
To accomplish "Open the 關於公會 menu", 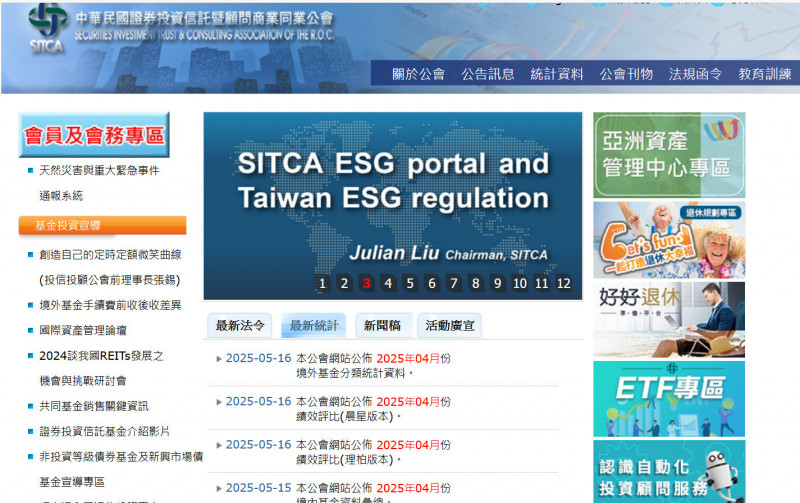I will [x=418, y=74].
